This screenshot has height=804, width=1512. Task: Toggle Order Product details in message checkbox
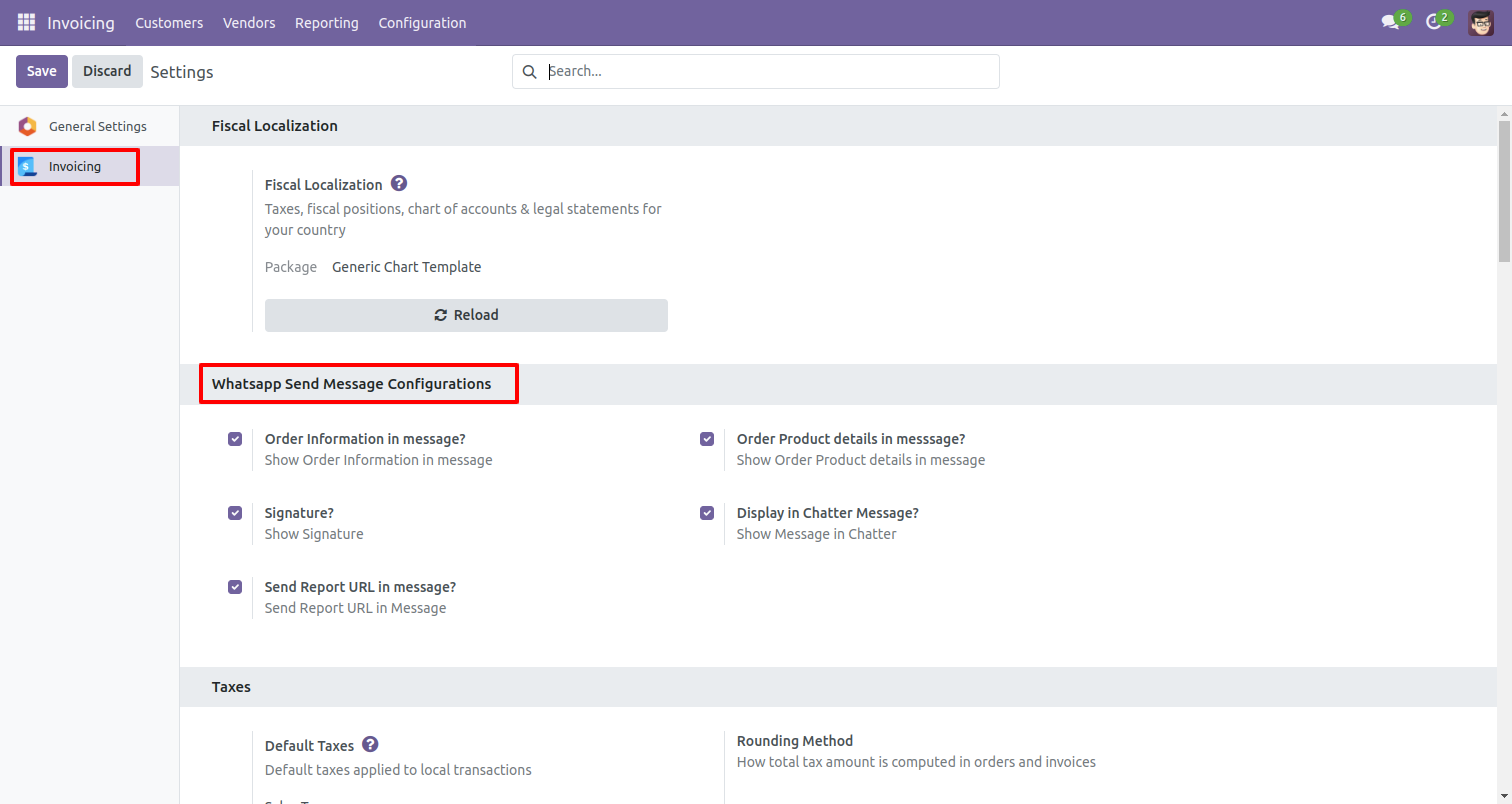[707, 438]
